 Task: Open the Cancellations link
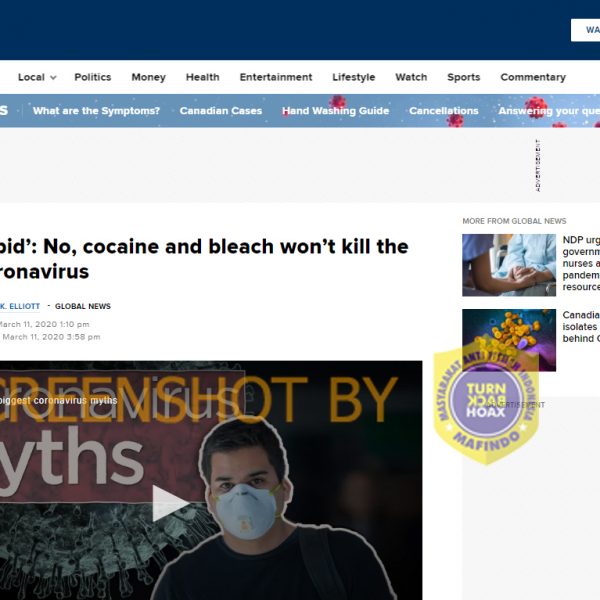[x=443, y=111]
